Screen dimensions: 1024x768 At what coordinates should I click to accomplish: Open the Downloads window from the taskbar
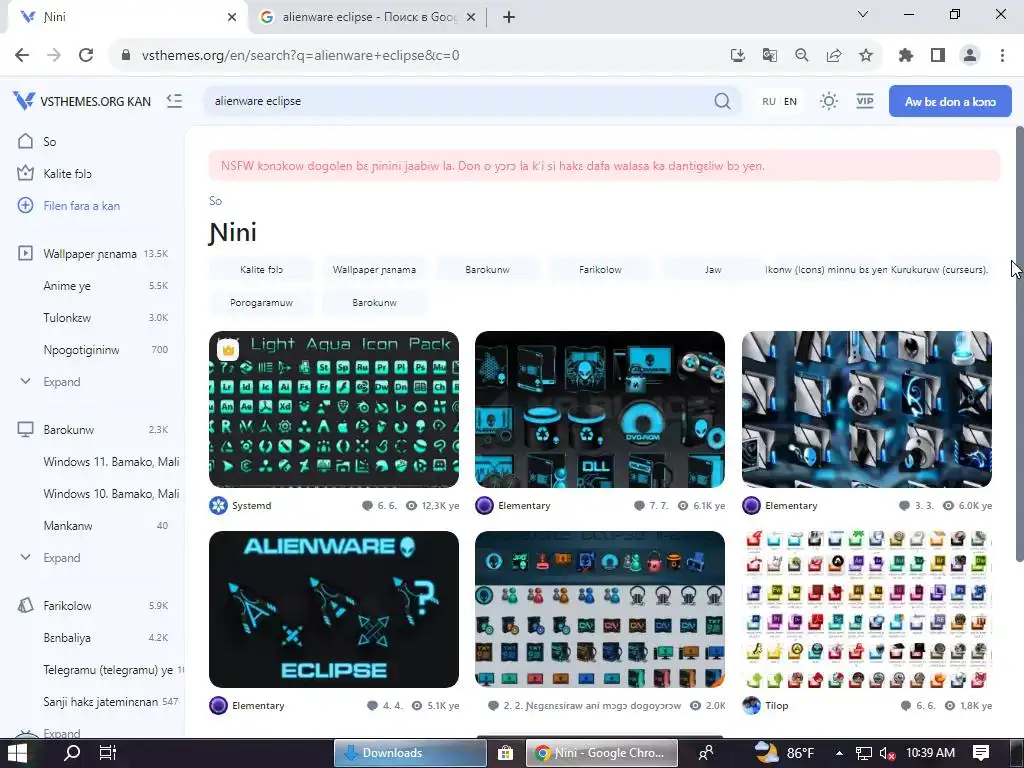click(410, 753)
